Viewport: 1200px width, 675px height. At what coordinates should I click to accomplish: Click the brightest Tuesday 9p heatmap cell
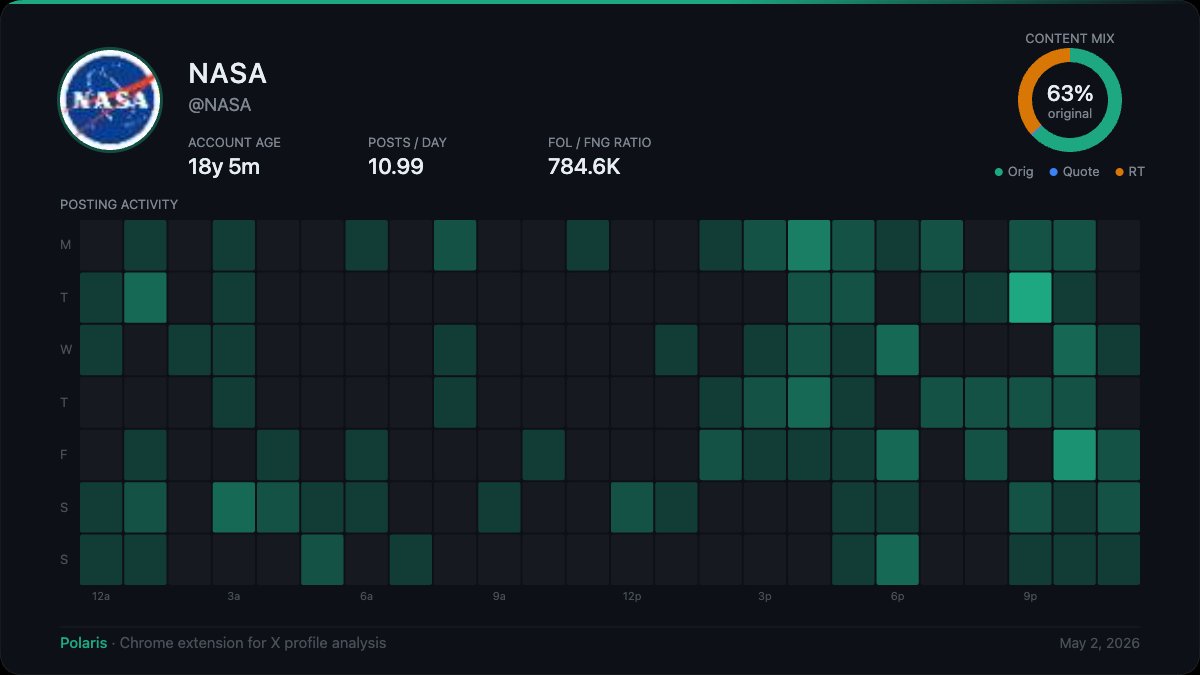1030,297
